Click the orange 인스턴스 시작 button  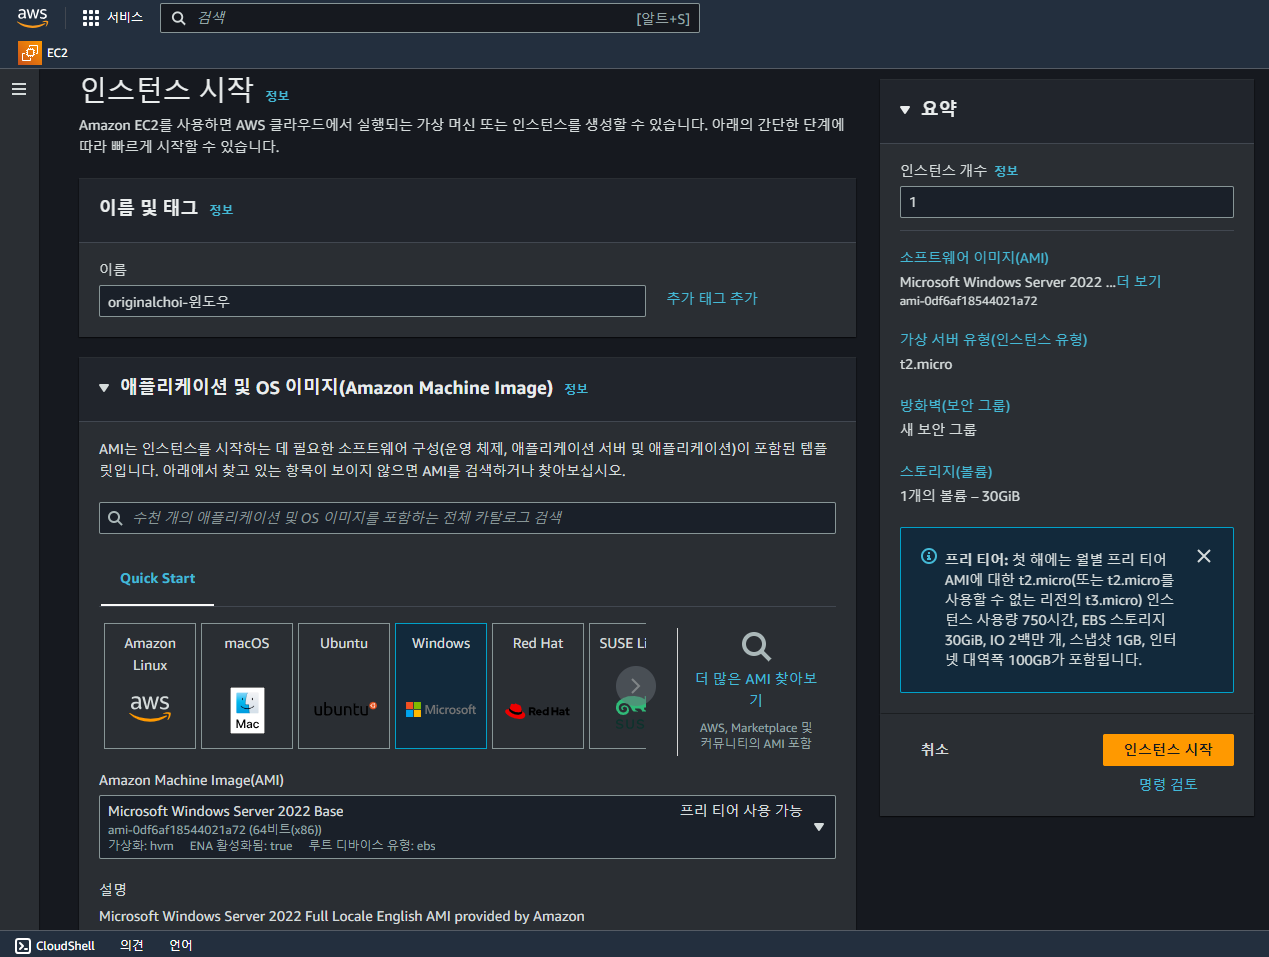(1168, 750)
